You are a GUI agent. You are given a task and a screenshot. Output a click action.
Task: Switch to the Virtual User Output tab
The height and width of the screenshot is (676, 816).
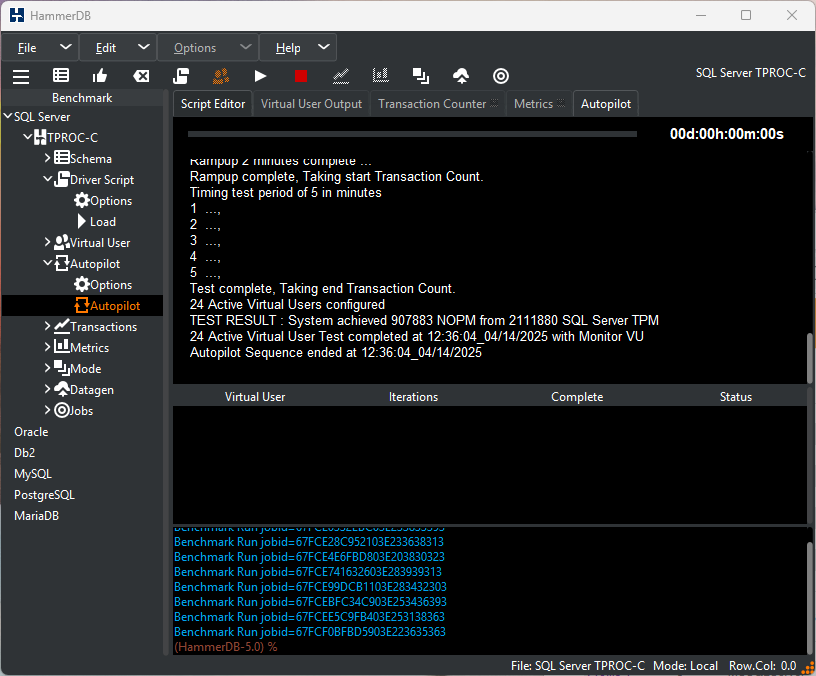[x=311, y=104]
